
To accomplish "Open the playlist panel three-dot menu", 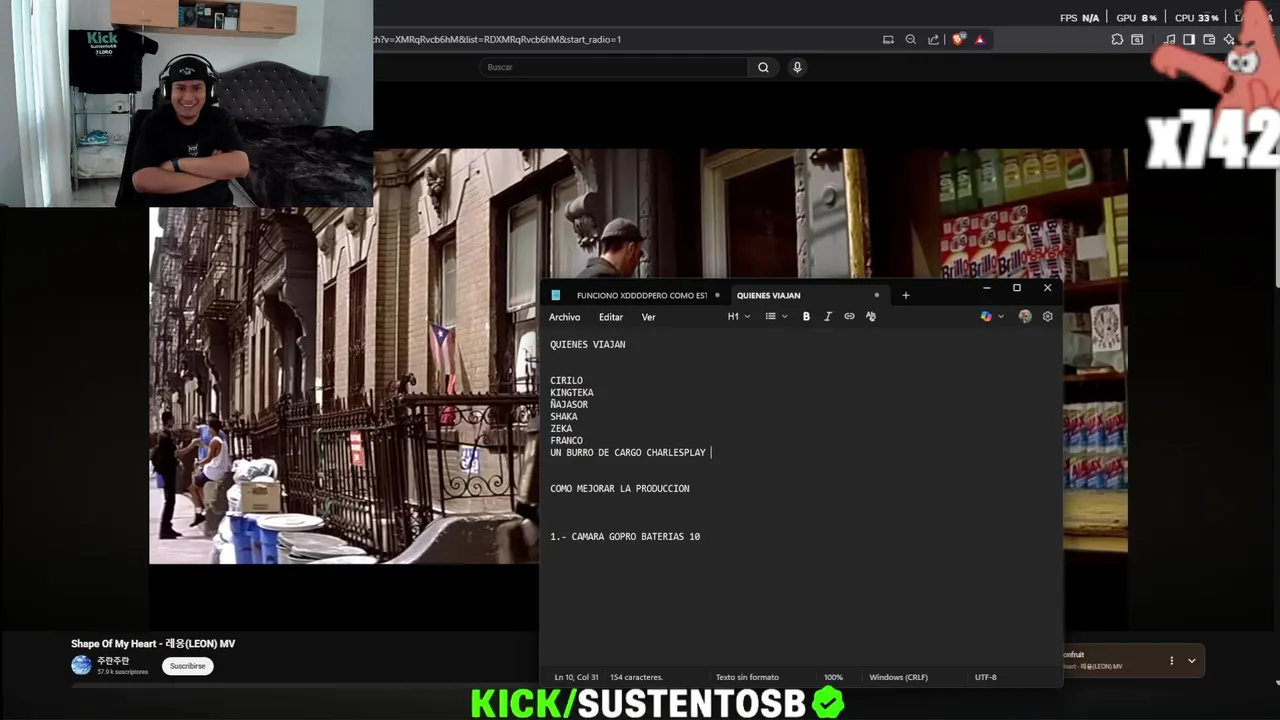I will pyautogui.click(x=1171, y=661).
